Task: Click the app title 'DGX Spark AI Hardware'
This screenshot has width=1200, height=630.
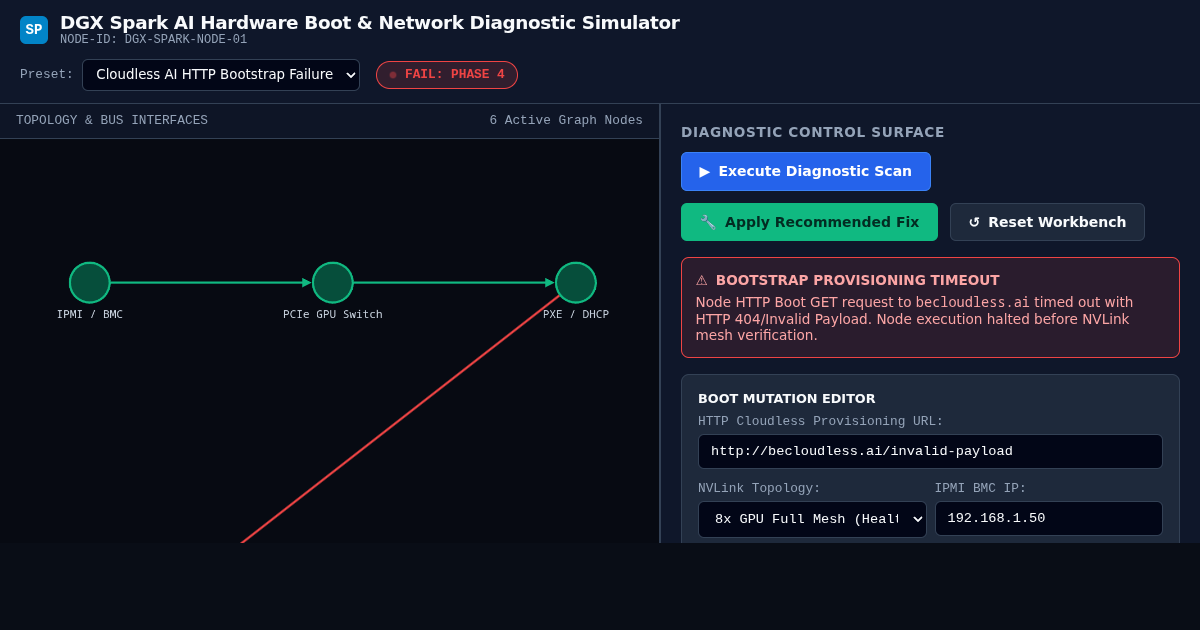Action: [370, 22]
